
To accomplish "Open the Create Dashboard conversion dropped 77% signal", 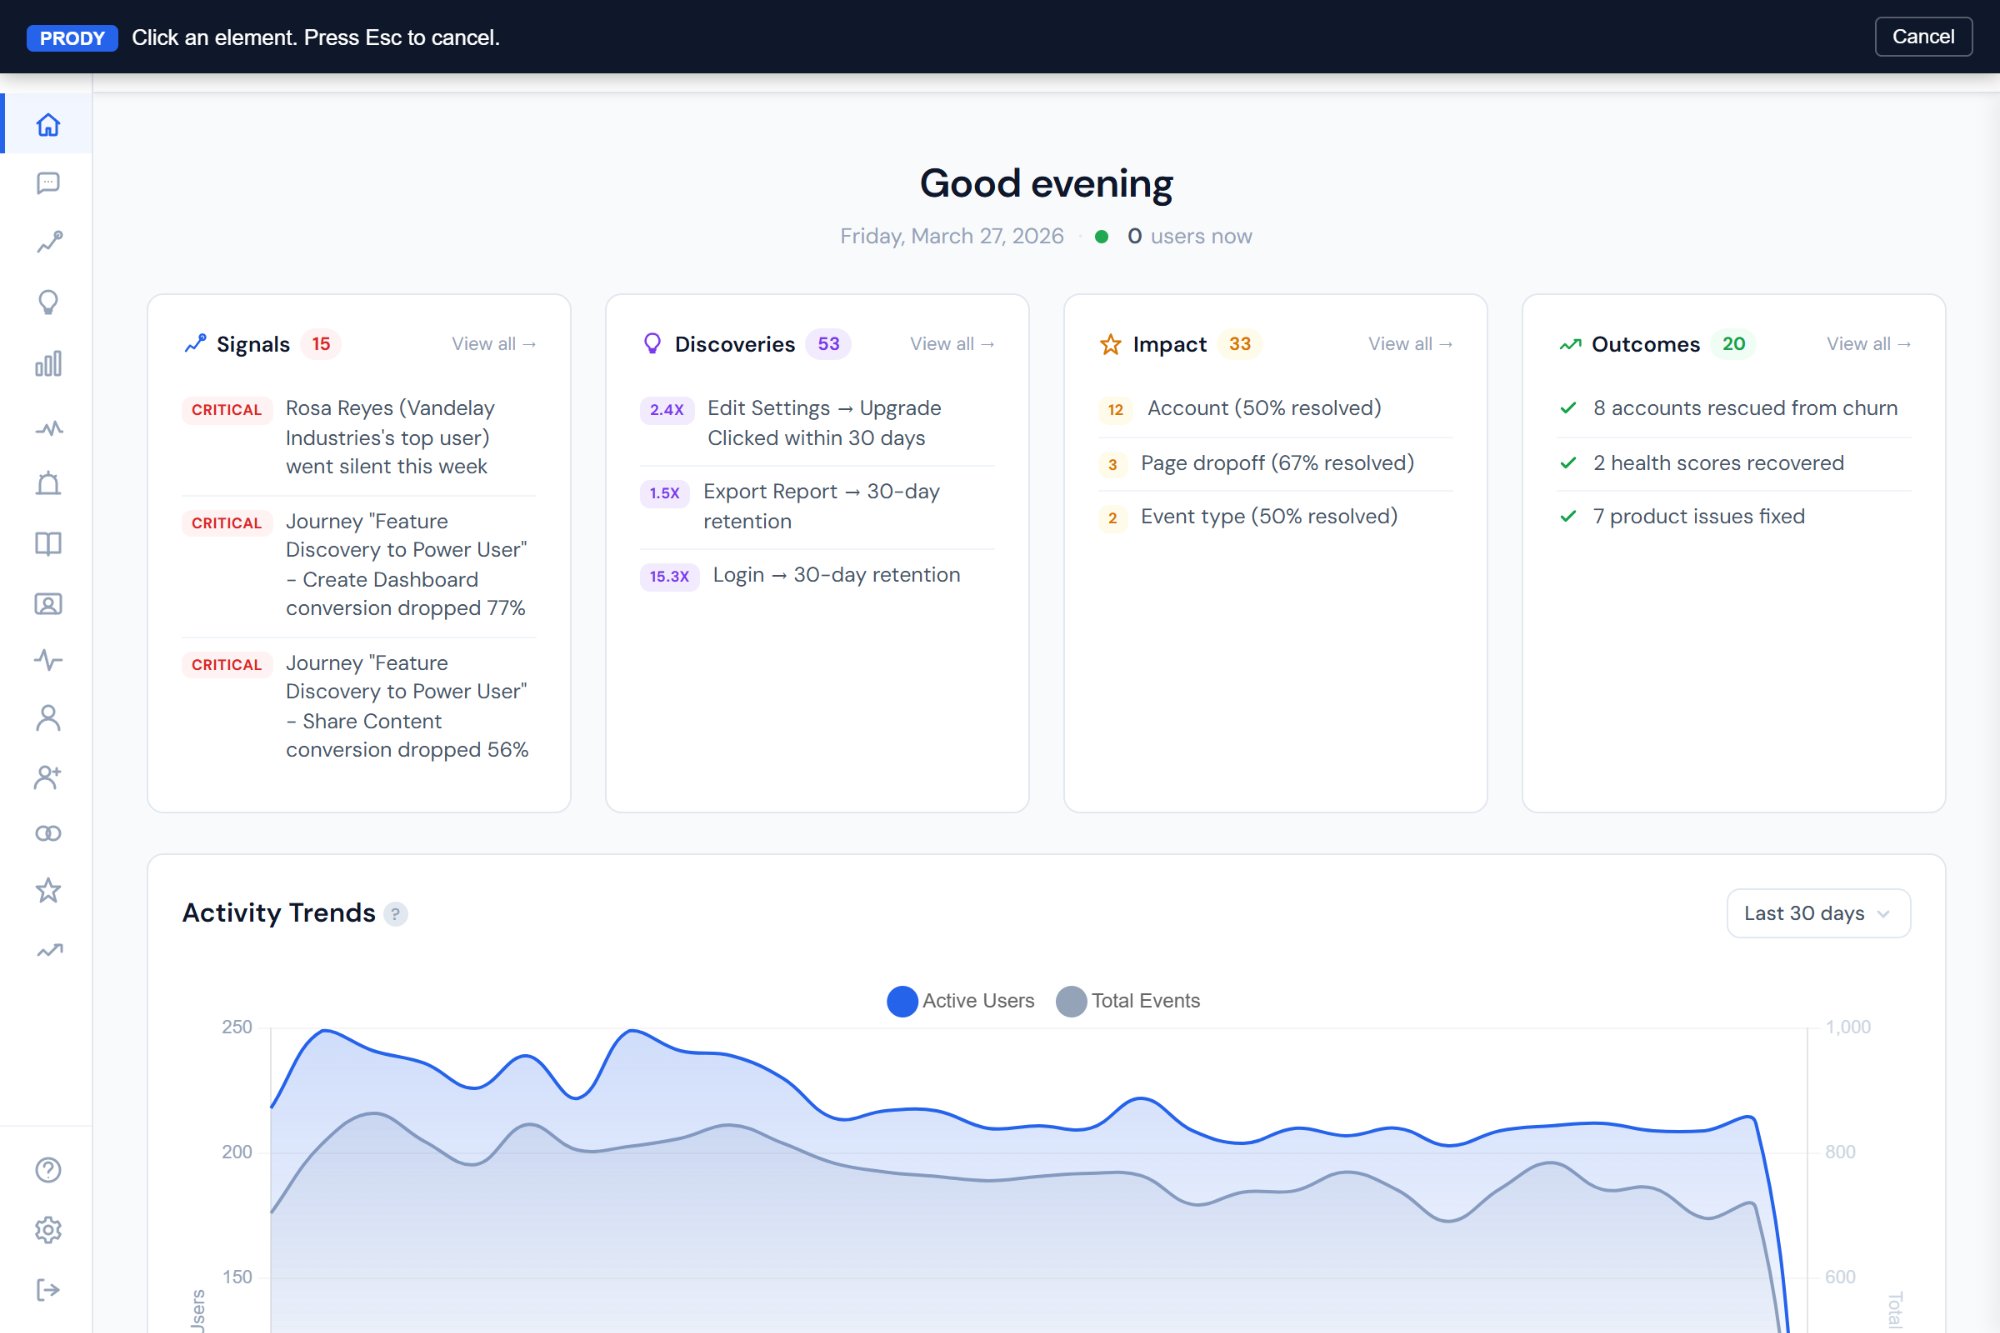I will pos(359,565).
